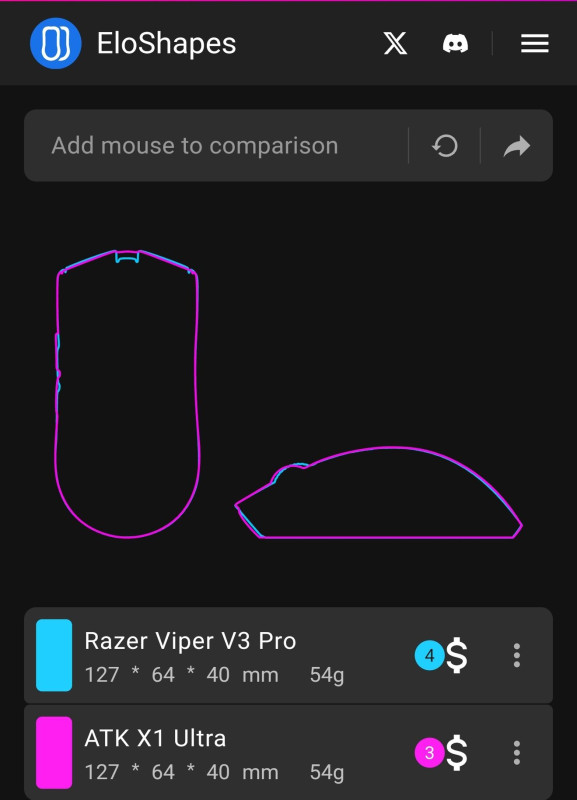
Task: Focus the Add mouse to comparison field
Action: coord(217,145)
